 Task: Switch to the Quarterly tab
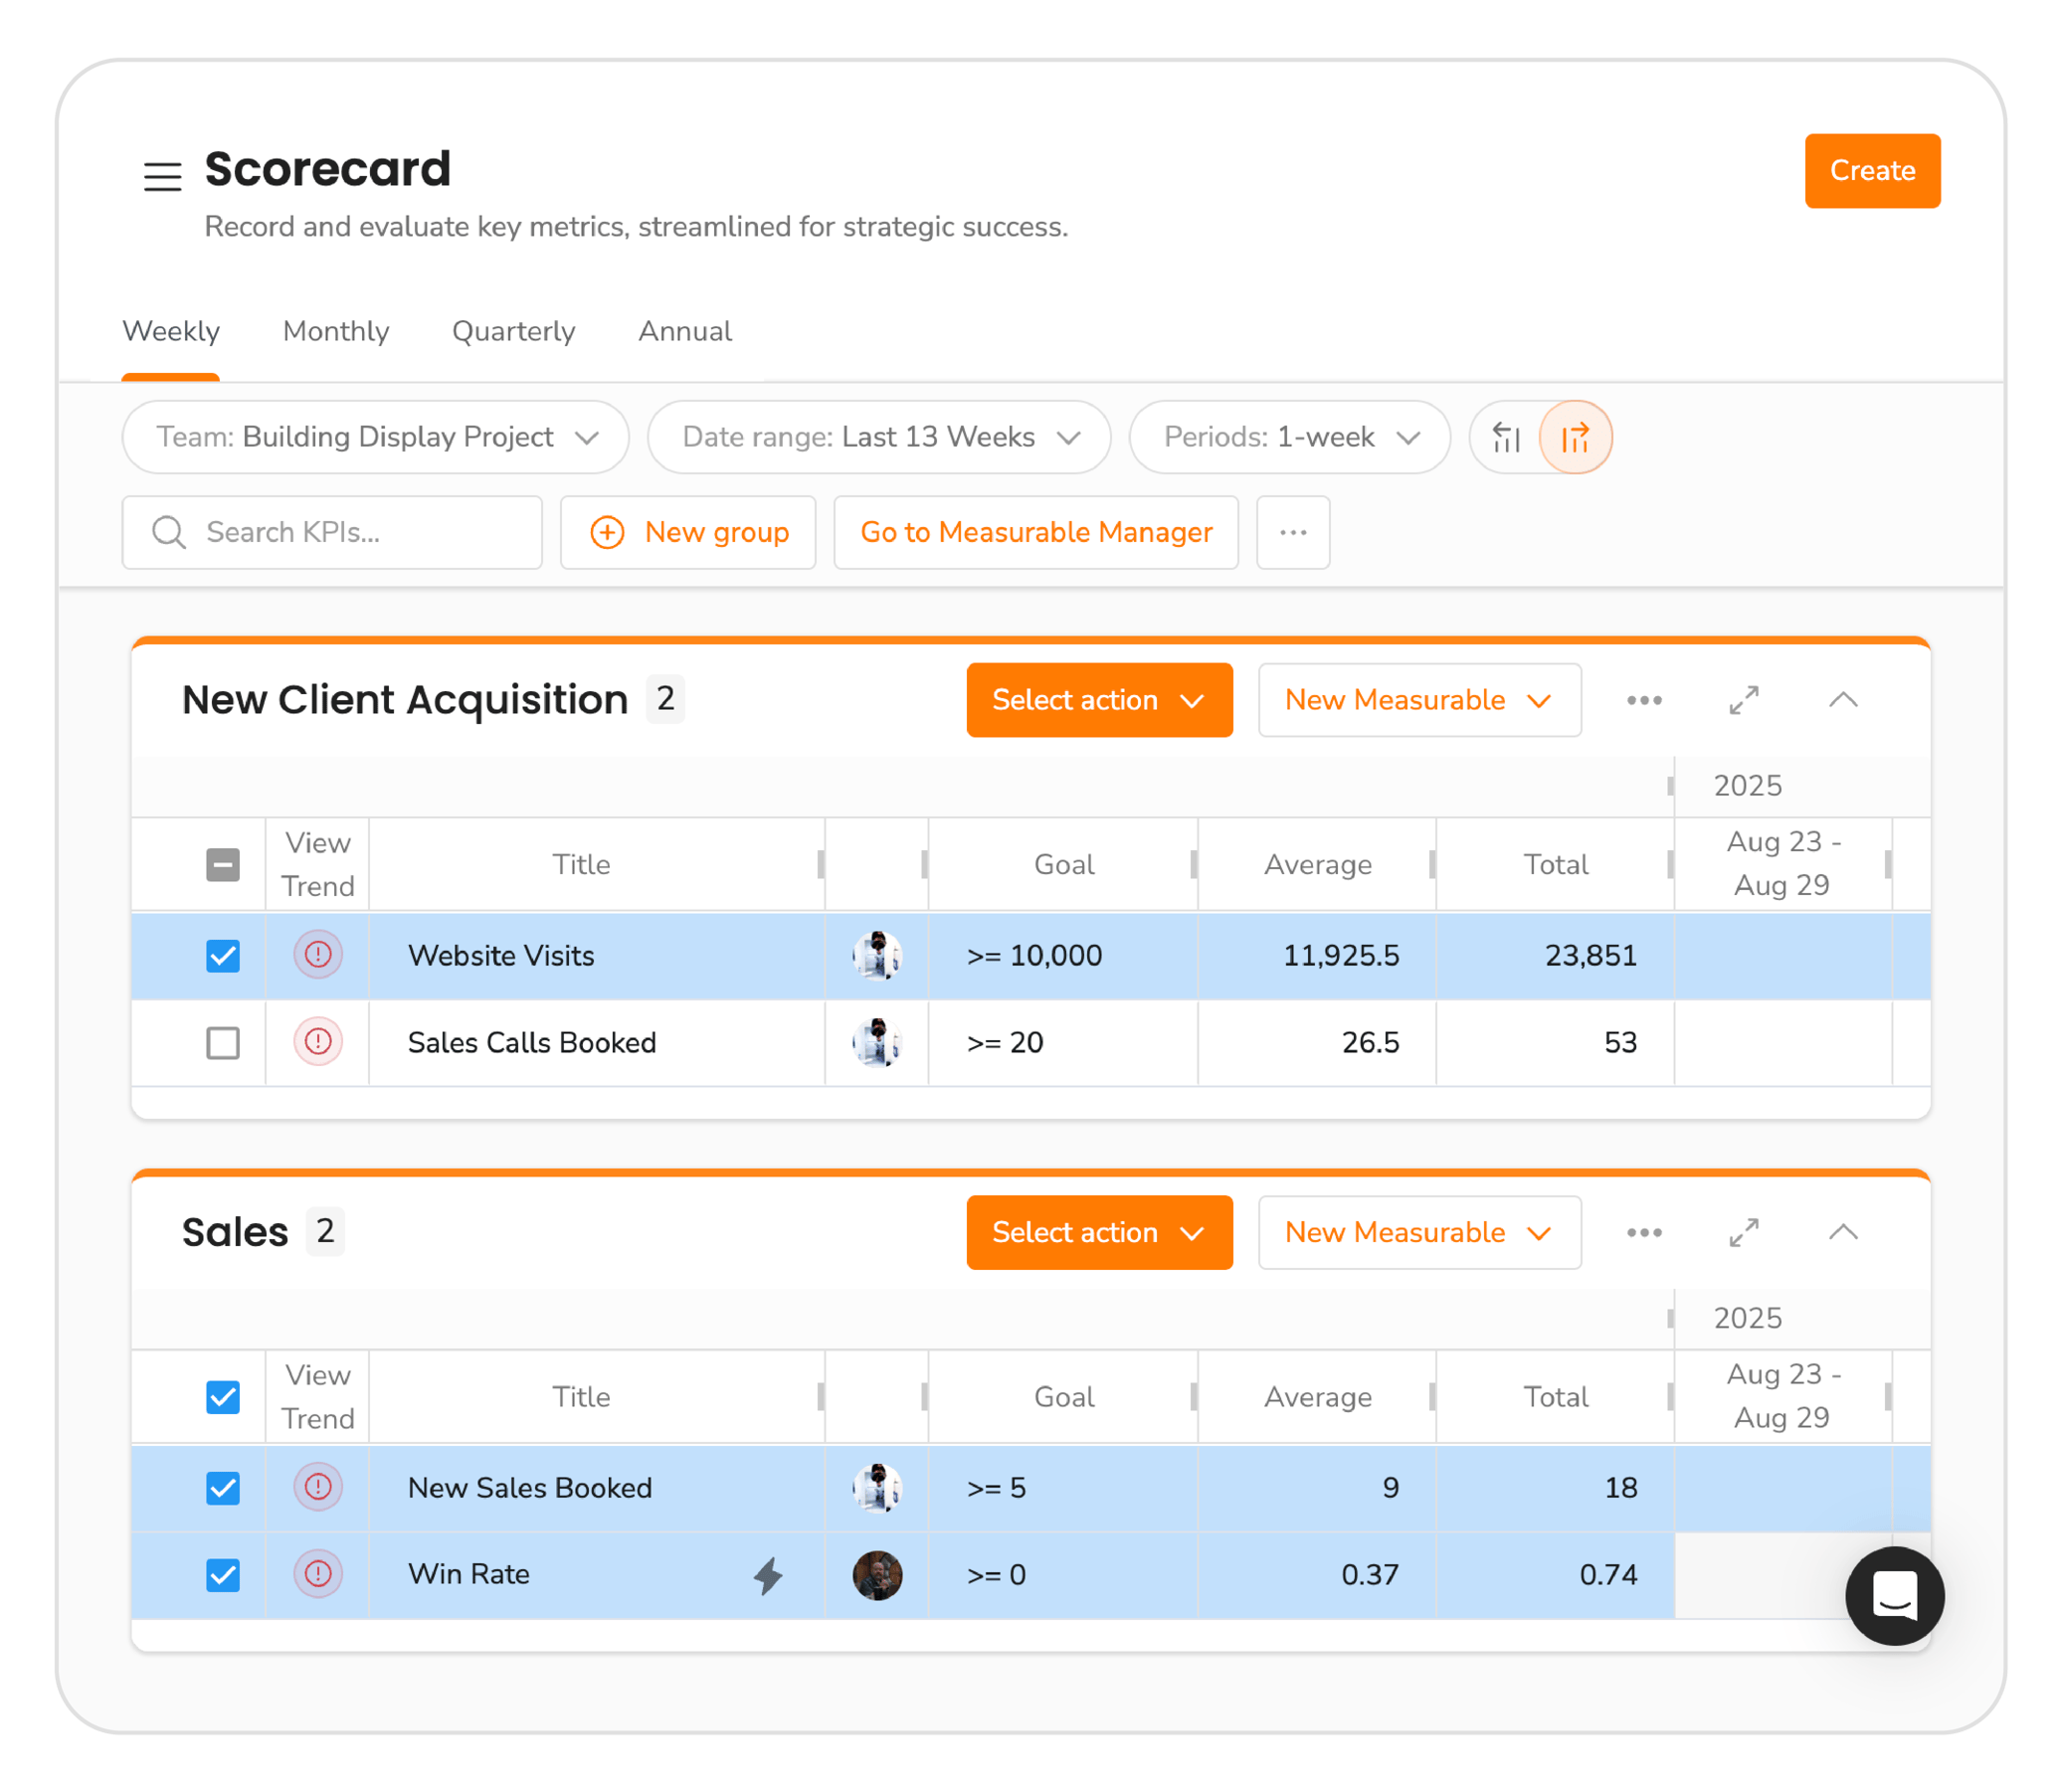click(513, 331)
